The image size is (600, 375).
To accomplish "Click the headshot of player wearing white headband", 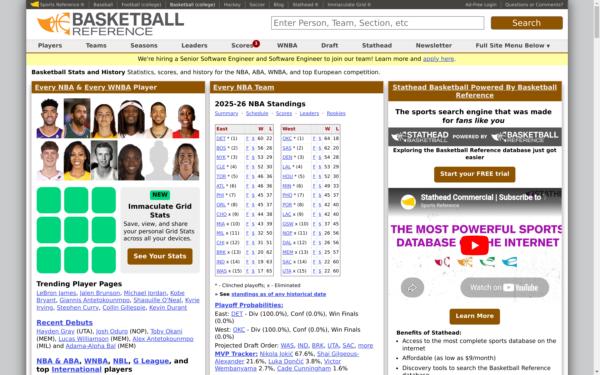I will (131, 118).
